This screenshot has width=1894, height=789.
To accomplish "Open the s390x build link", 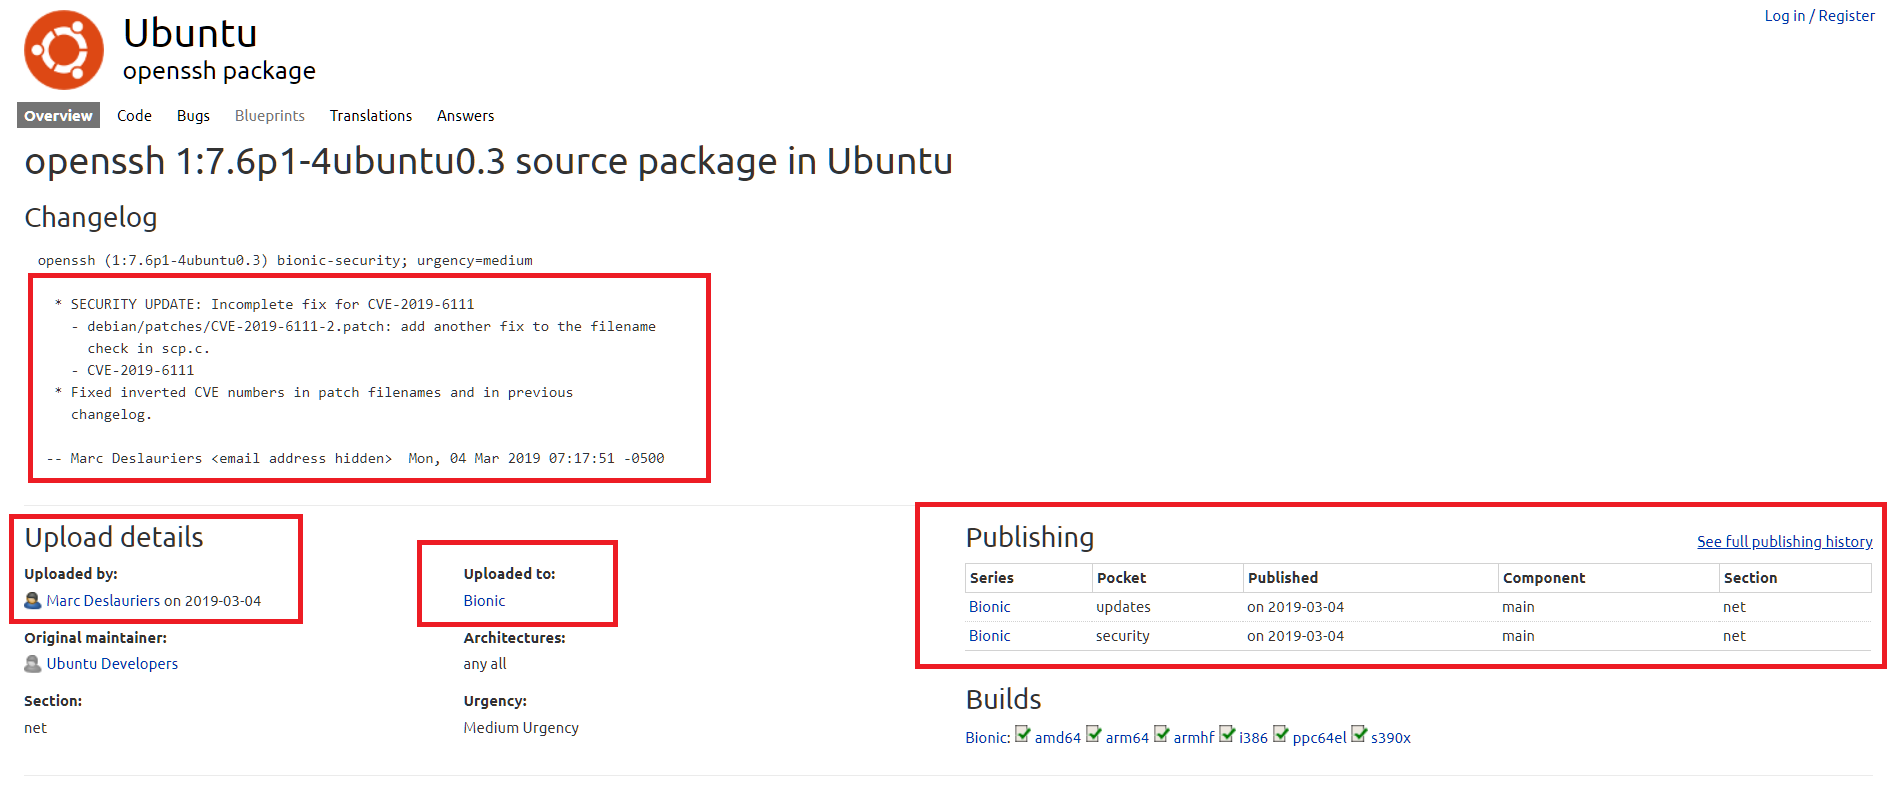I will pos(1390,738).
